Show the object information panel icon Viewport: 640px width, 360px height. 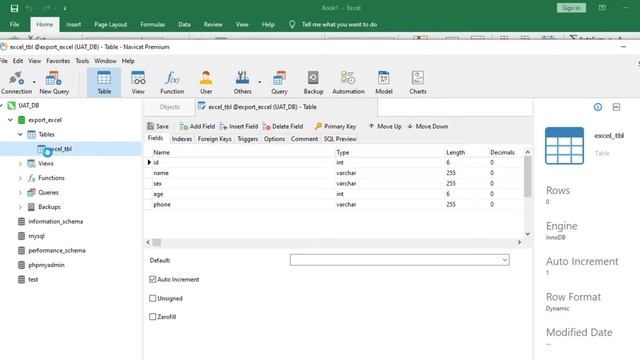[598, 107]
